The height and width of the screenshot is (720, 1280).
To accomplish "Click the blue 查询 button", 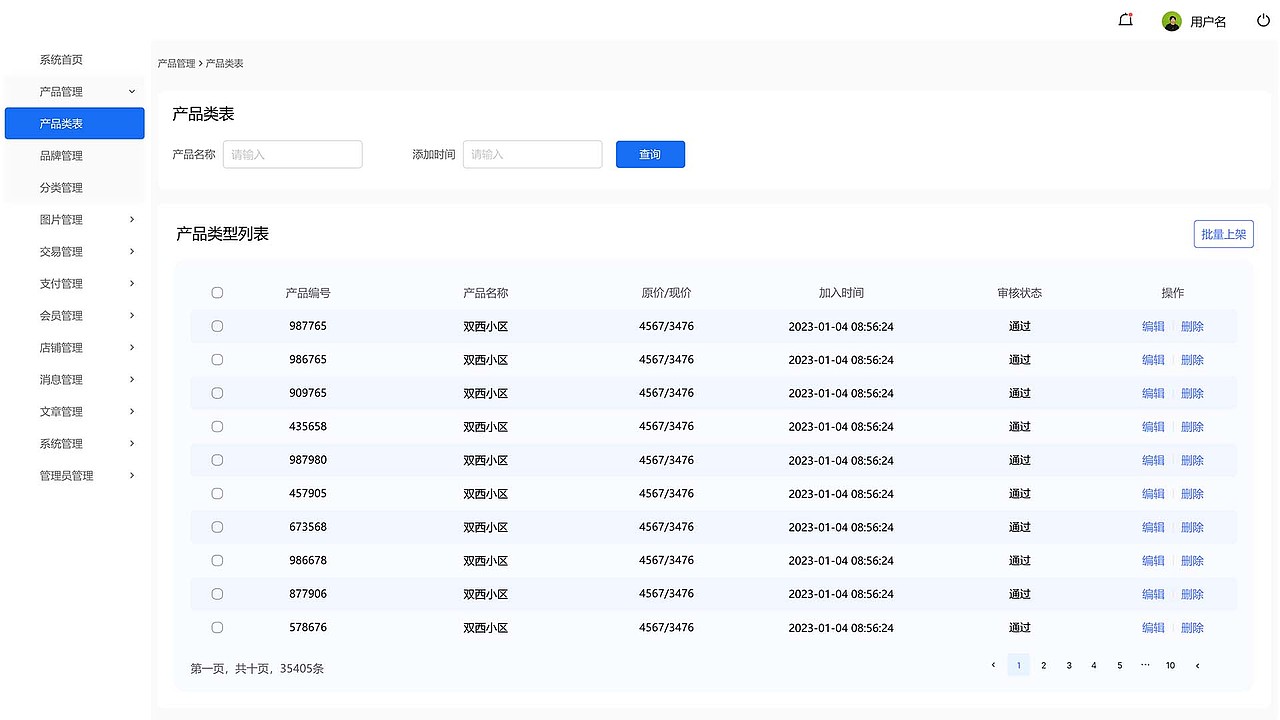I will (x=650, y=154).
